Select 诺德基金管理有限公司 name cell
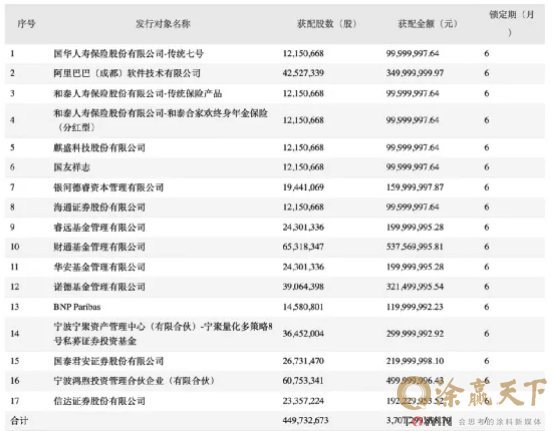Viewport: 552px width, 431px height. click(x=99, y=287)
